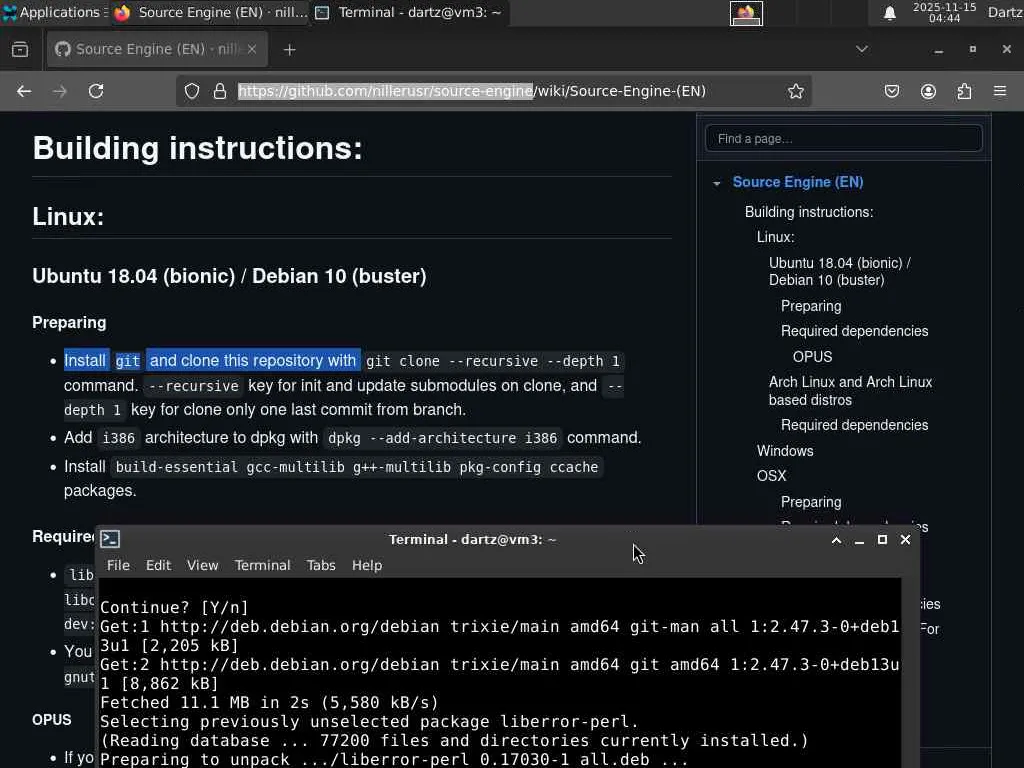Switch to the Terminal taskbar entry

point(409,12)
